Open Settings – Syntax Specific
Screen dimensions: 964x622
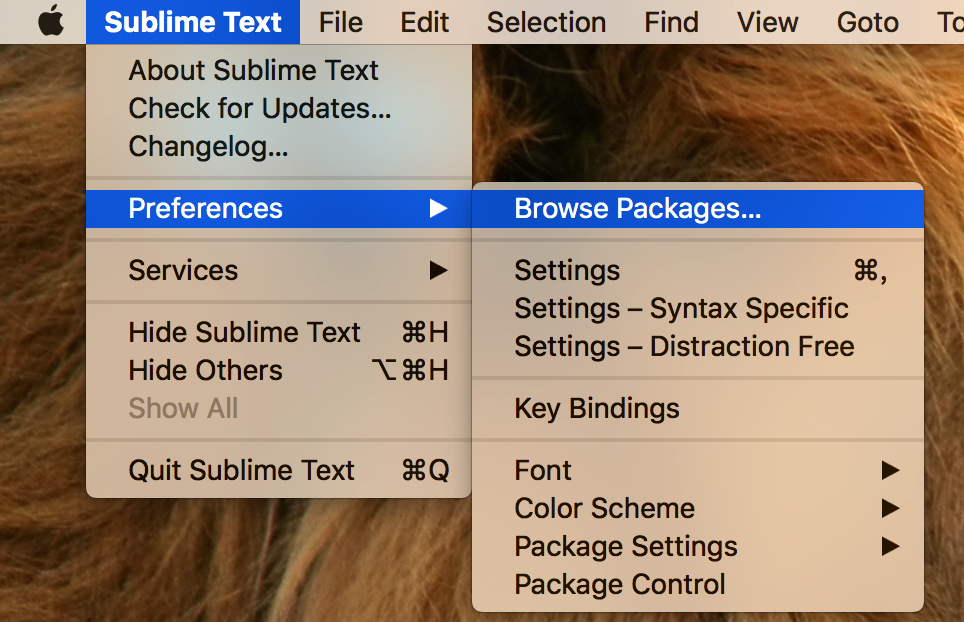tap(698, 309)
